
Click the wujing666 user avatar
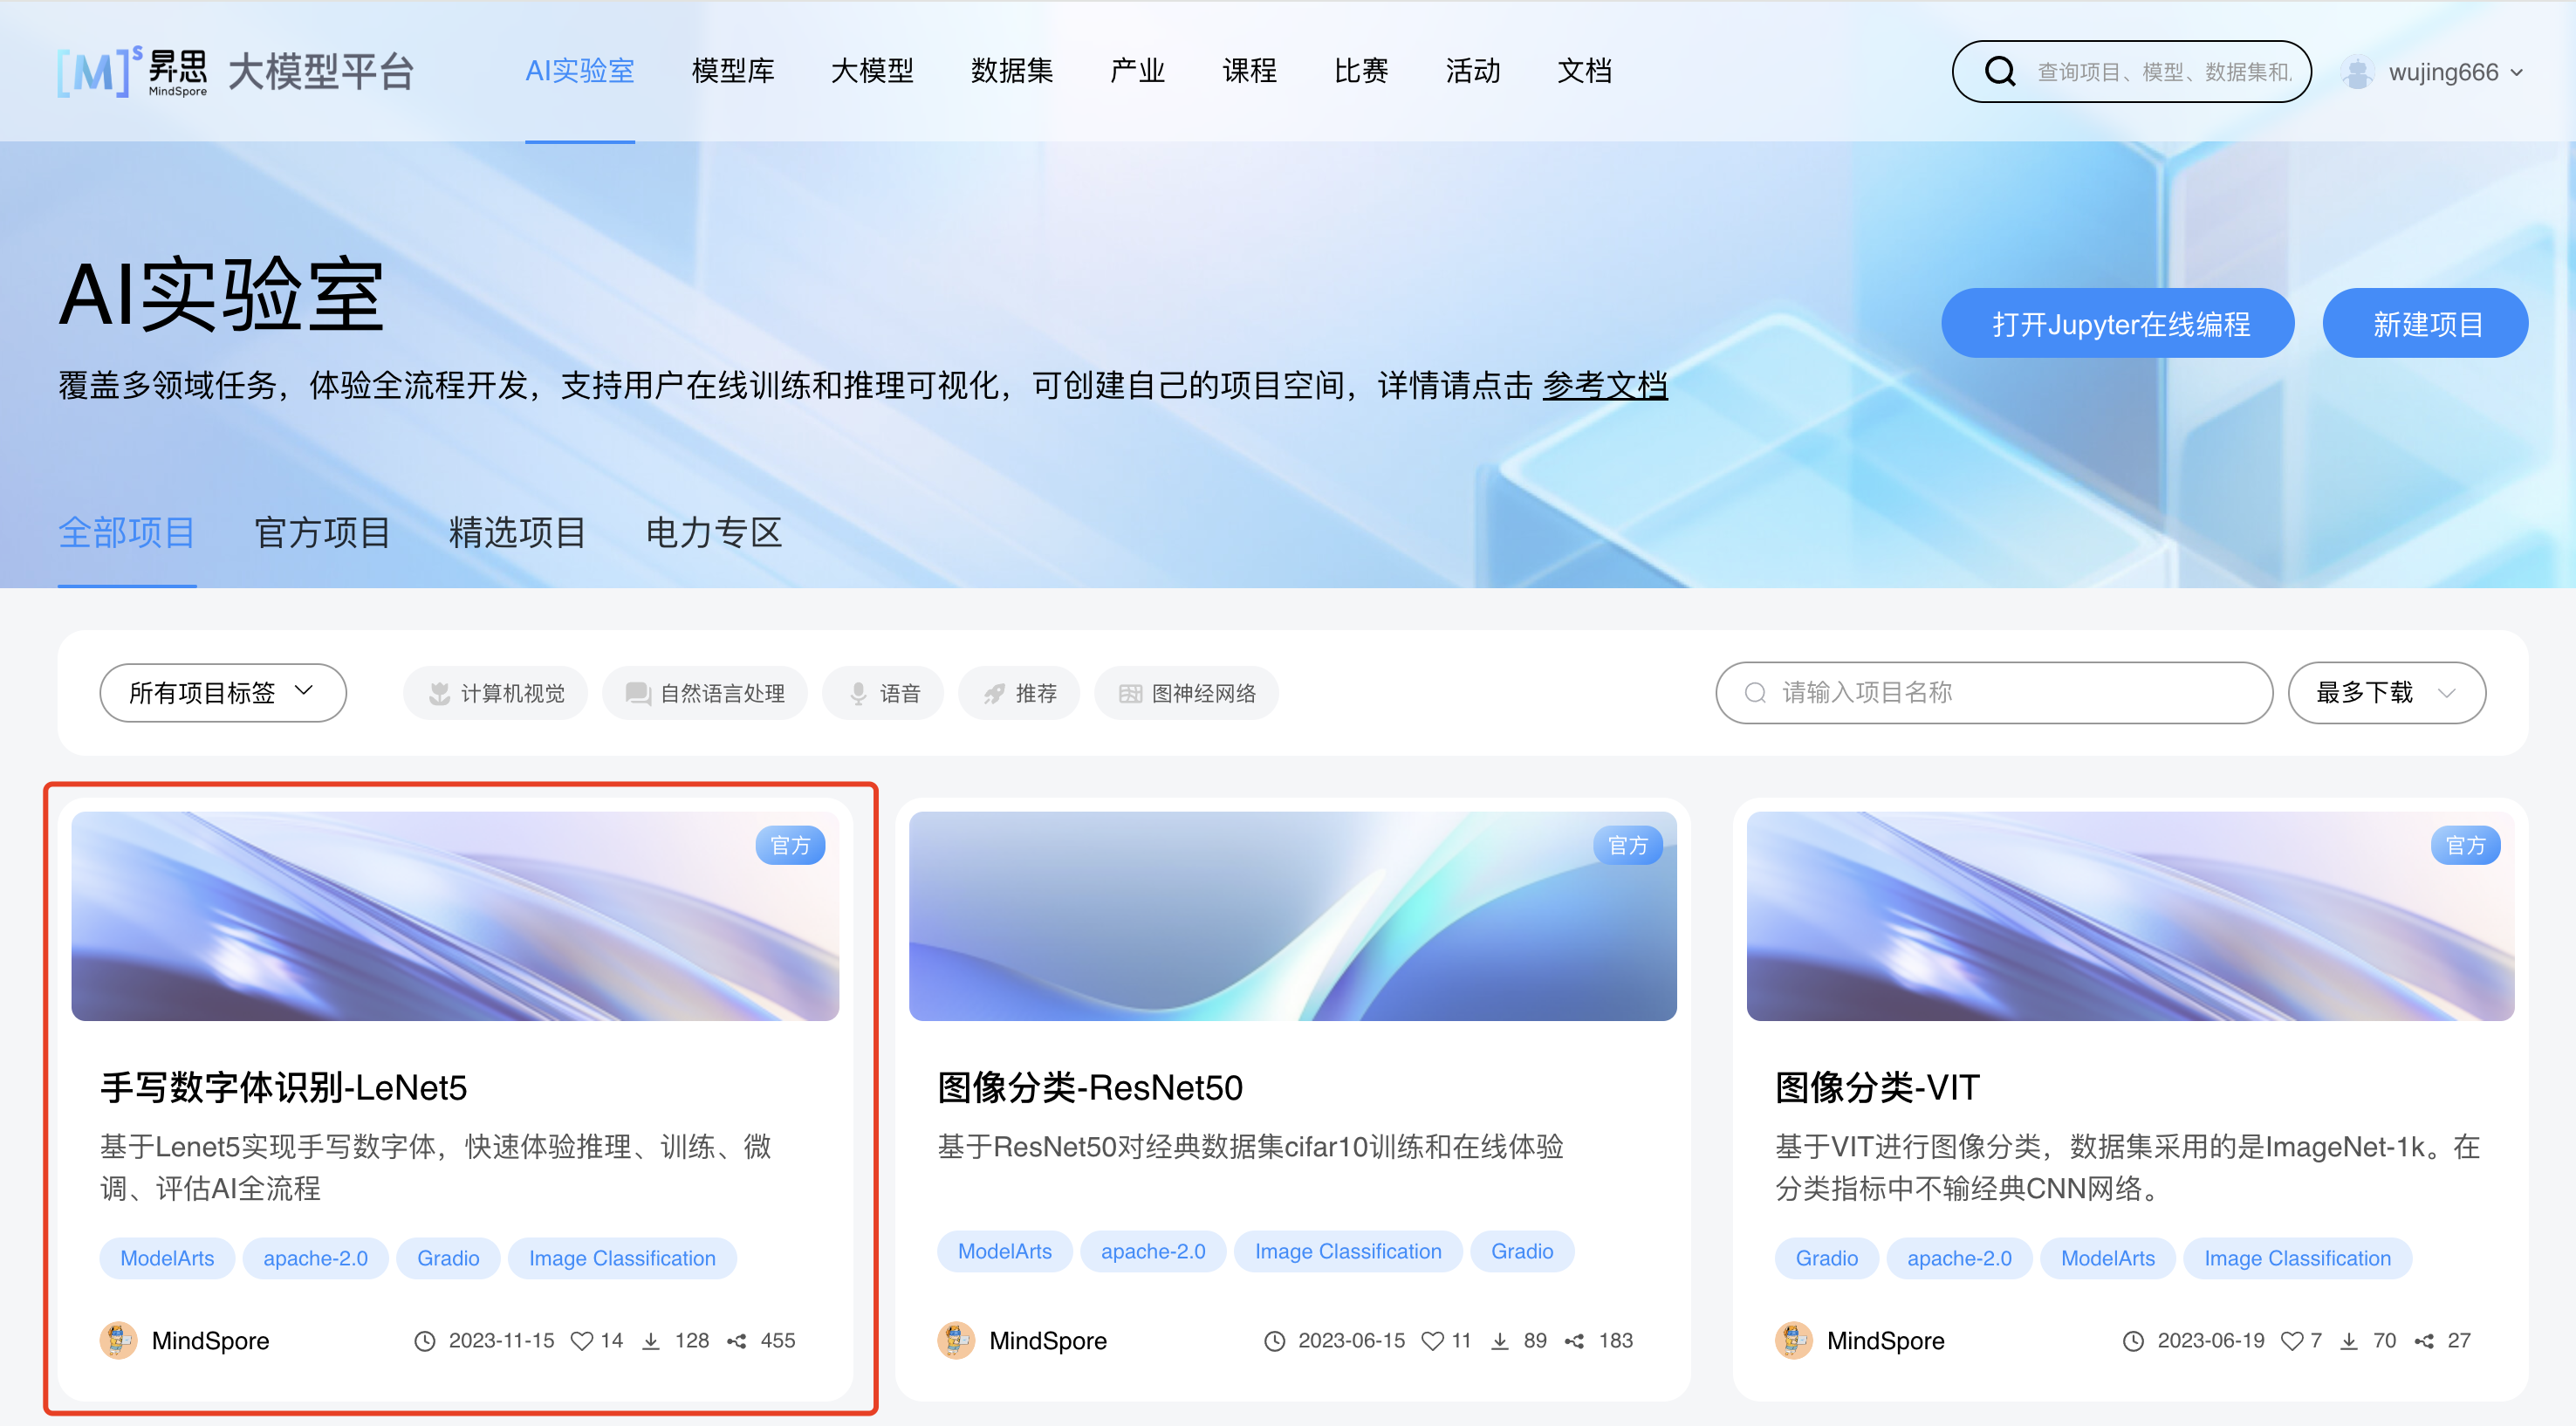coord(2357,72)
